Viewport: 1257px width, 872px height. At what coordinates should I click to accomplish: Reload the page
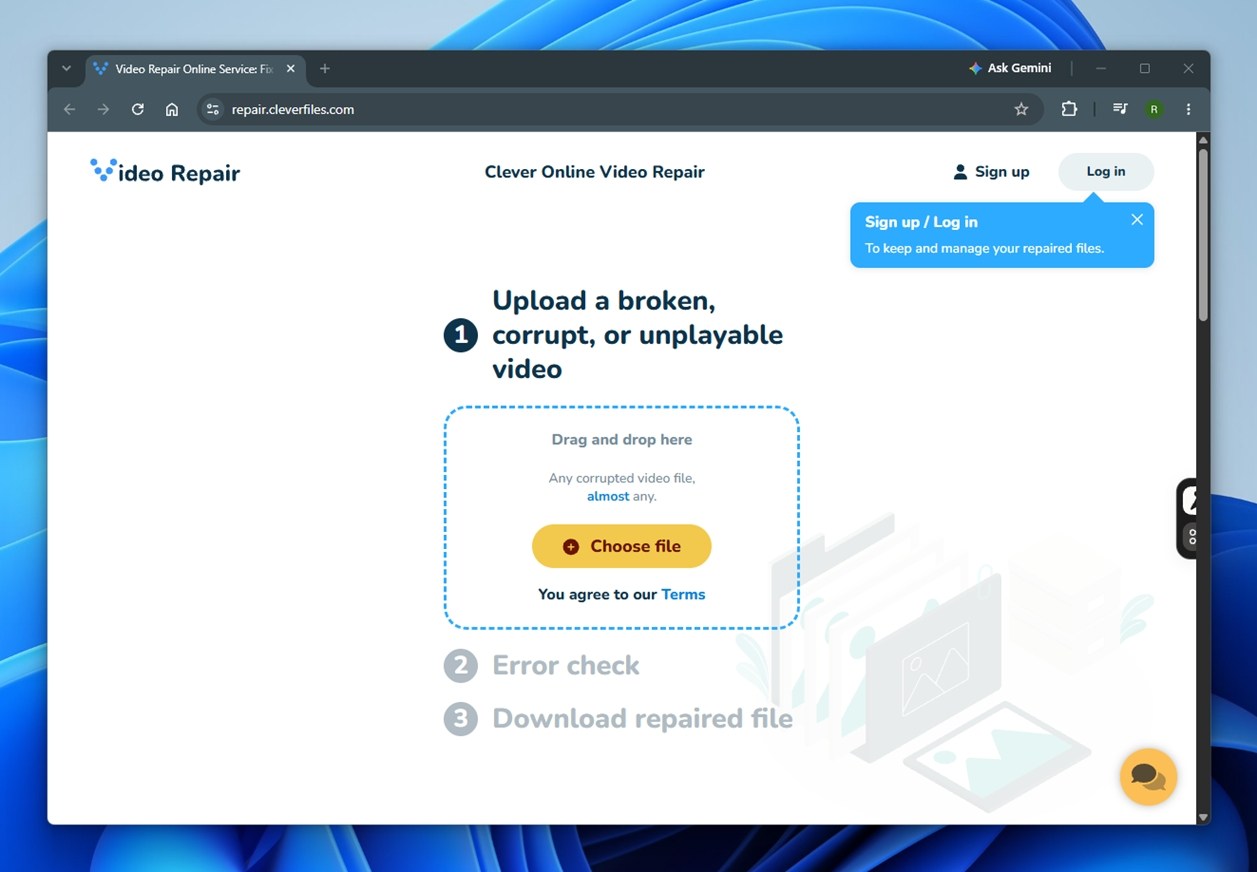click(x=138, y=109)
